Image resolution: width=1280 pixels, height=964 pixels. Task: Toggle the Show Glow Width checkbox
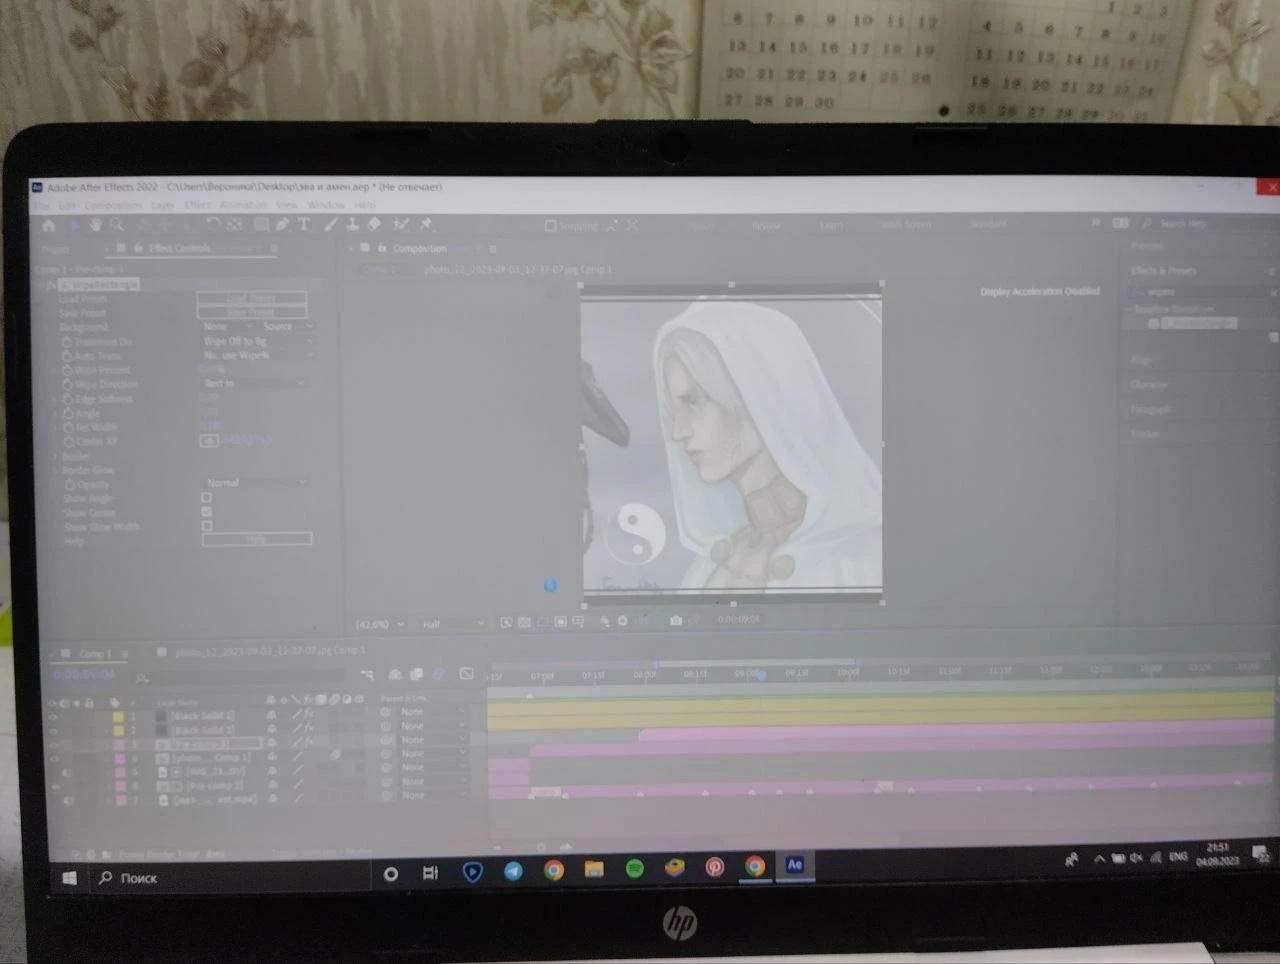[207, 525]
